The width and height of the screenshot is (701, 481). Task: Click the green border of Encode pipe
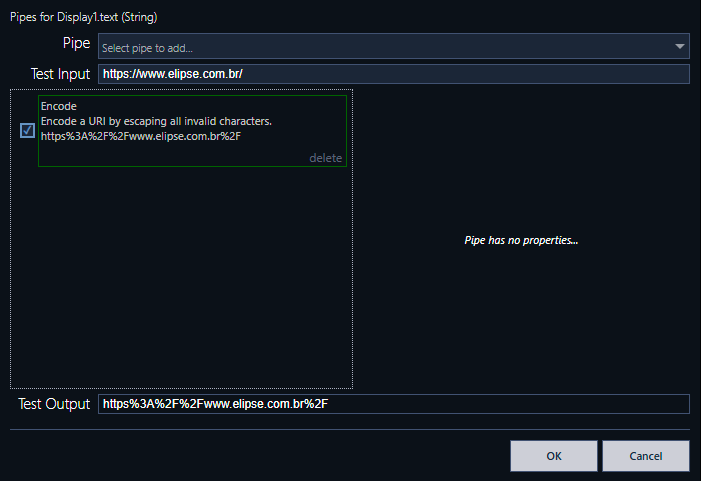(347, 130)
